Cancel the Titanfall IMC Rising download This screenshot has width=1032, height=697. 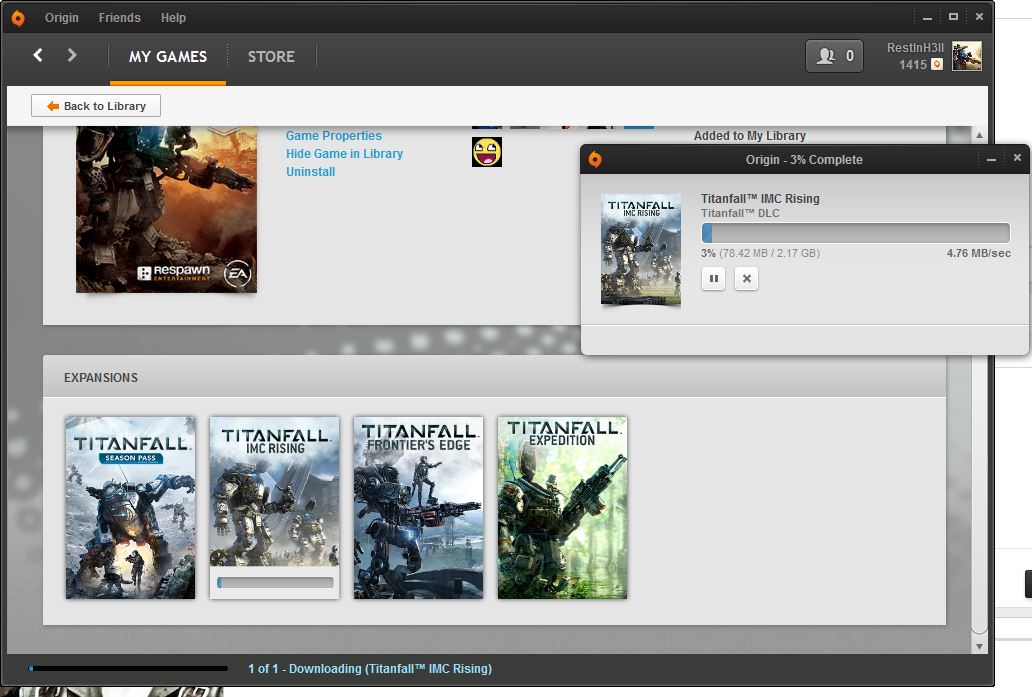tap(746, 278)
